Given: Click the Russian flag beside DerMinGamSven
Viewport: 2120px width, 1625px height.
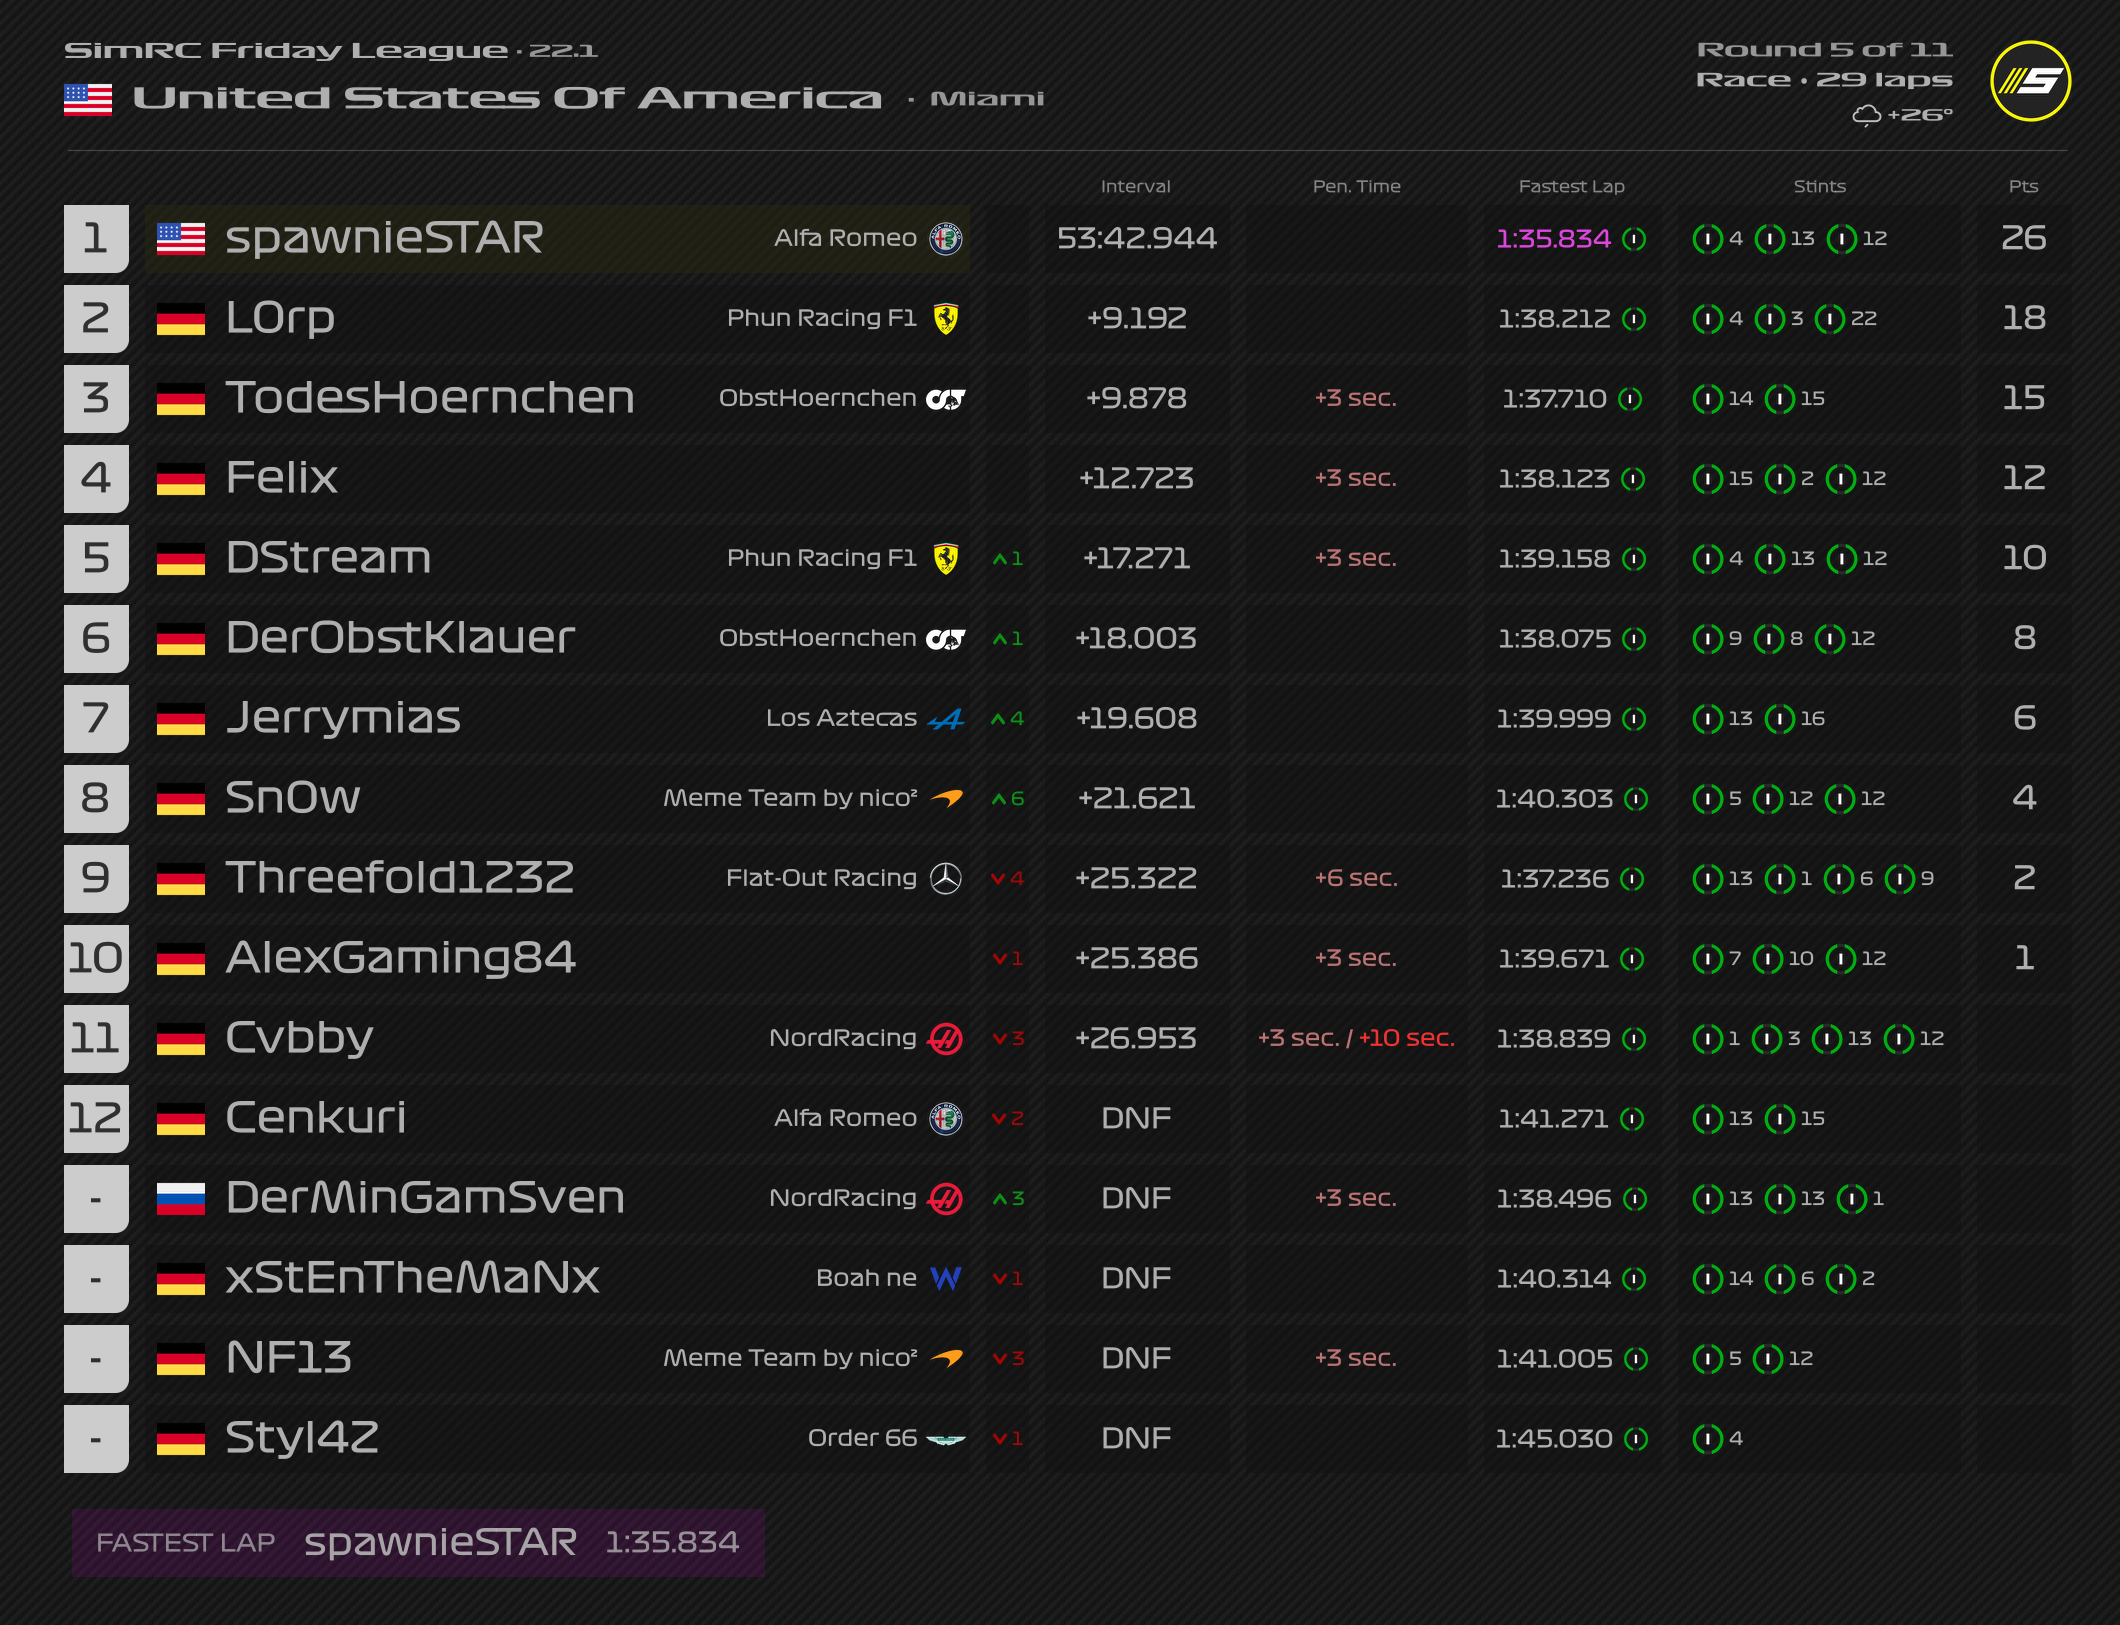Looking at the screenshot, I should (181, 1198).
